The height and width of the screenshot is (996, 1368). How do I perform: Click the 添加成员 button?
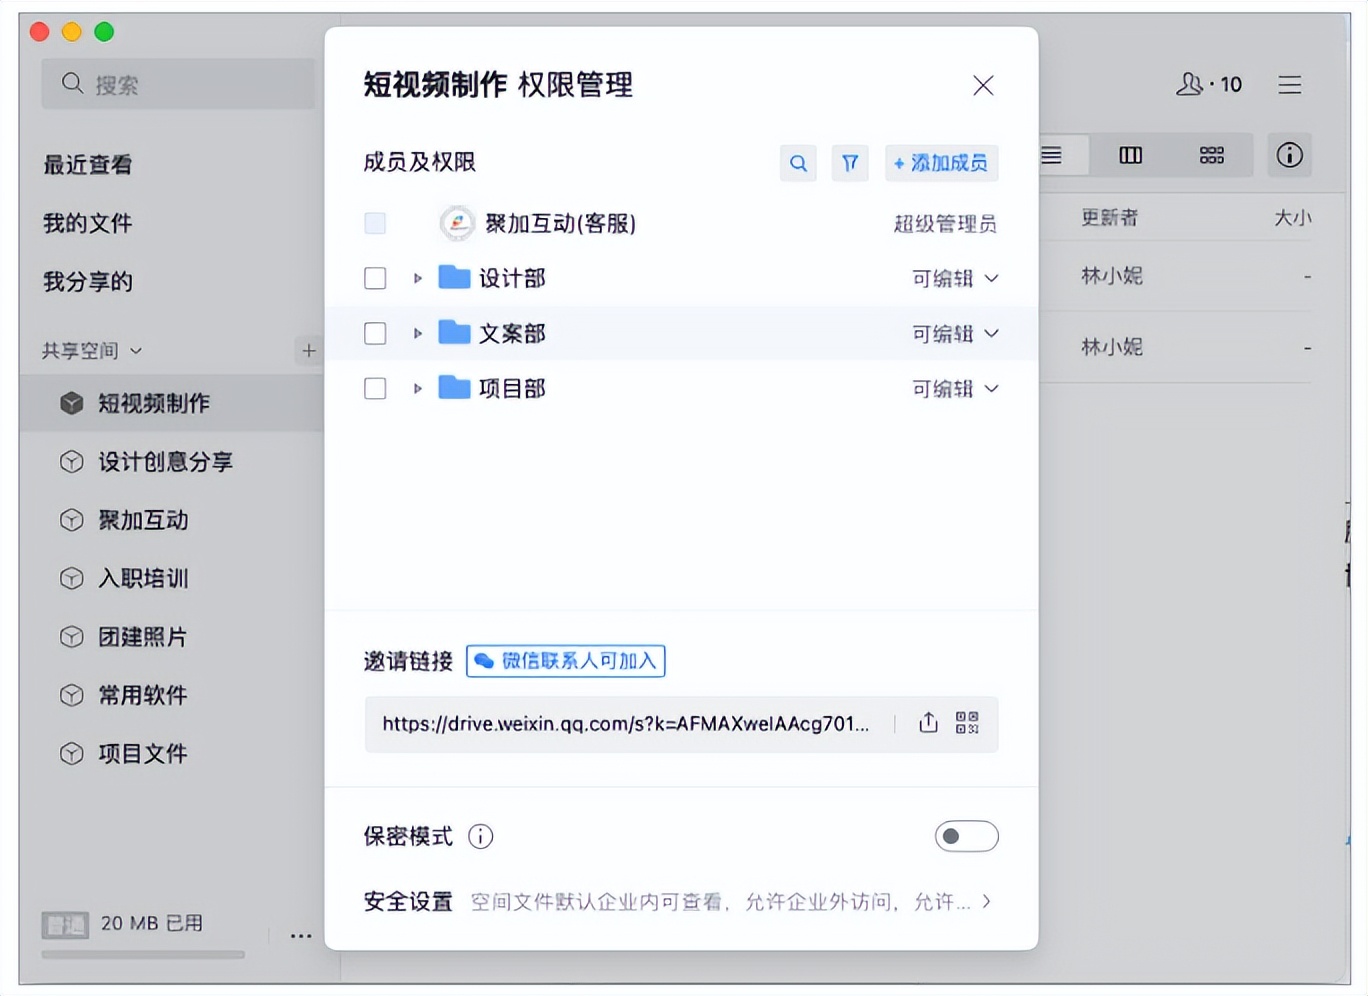[941, 163]
